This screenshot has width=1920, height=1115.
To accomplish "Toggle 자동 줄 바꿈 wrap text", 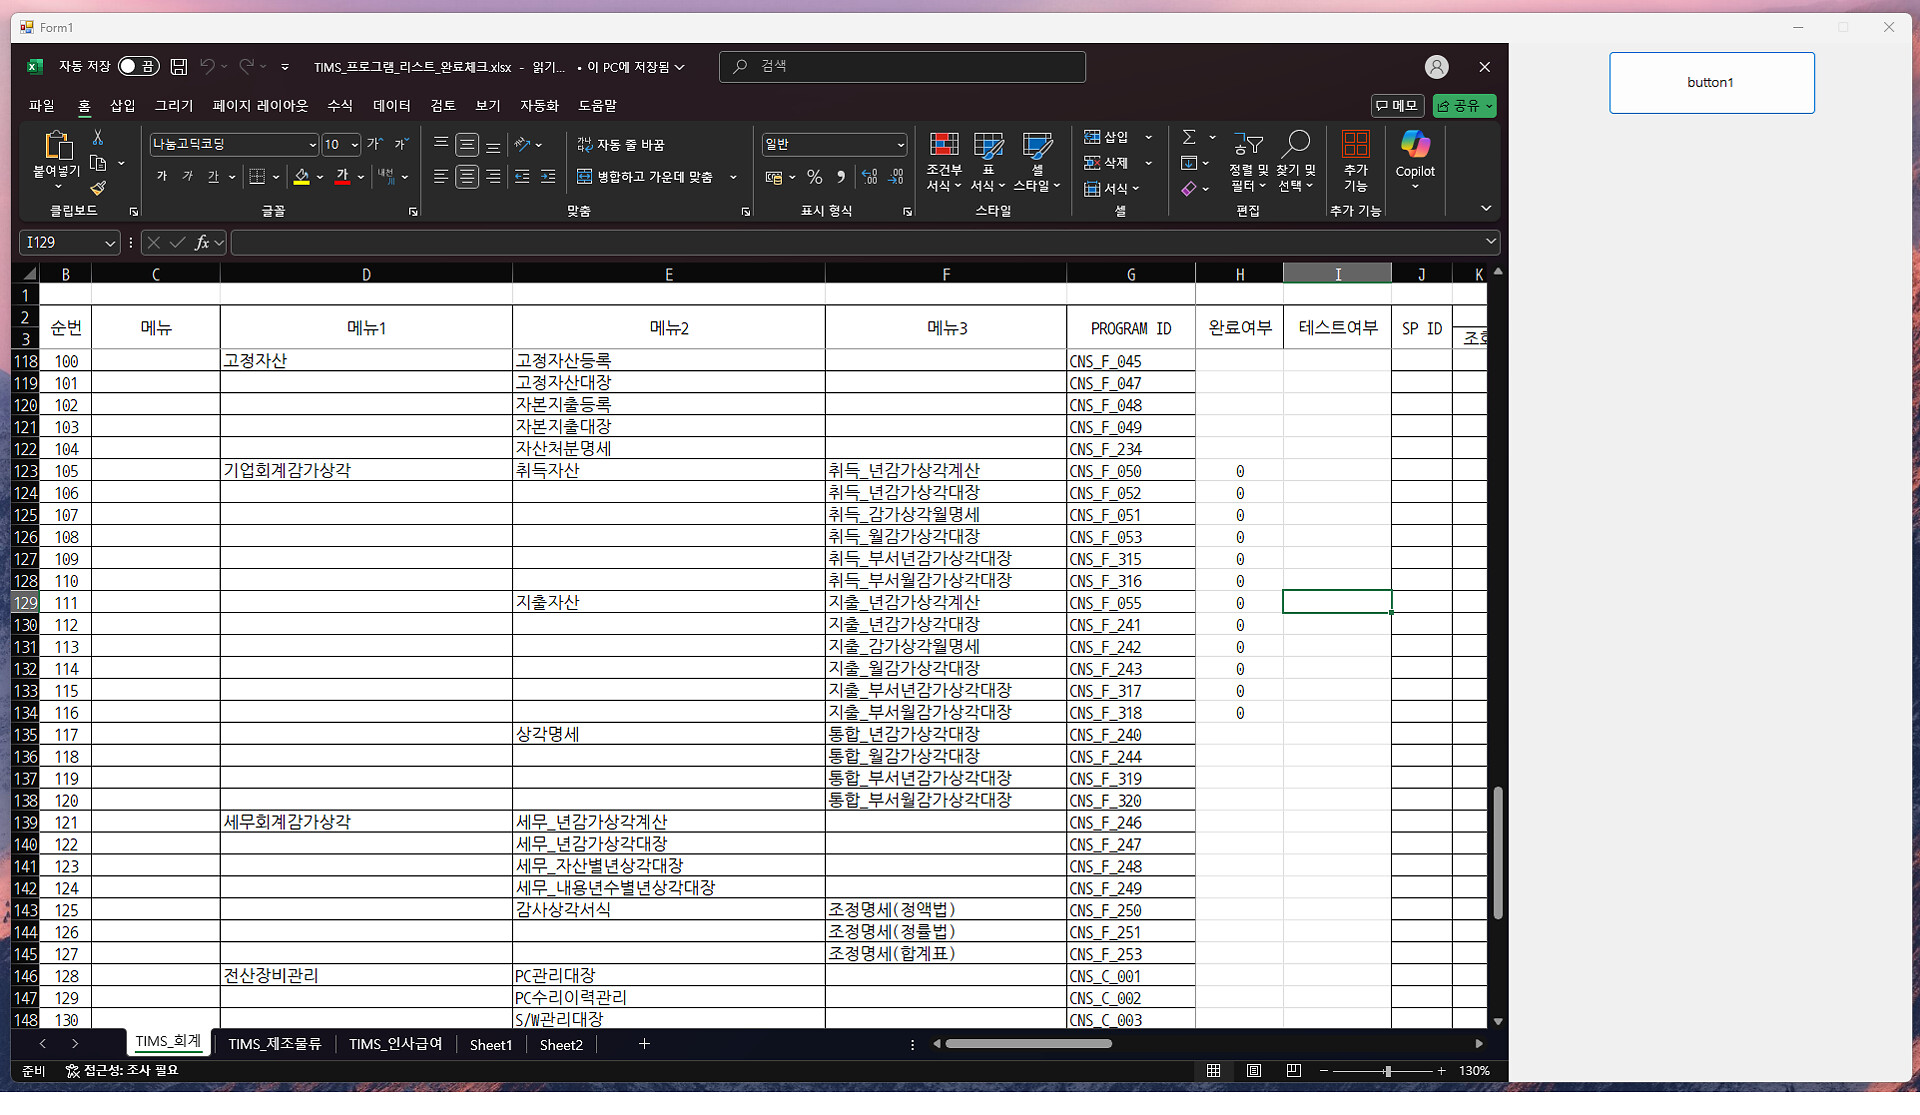I will click(621, 145).
